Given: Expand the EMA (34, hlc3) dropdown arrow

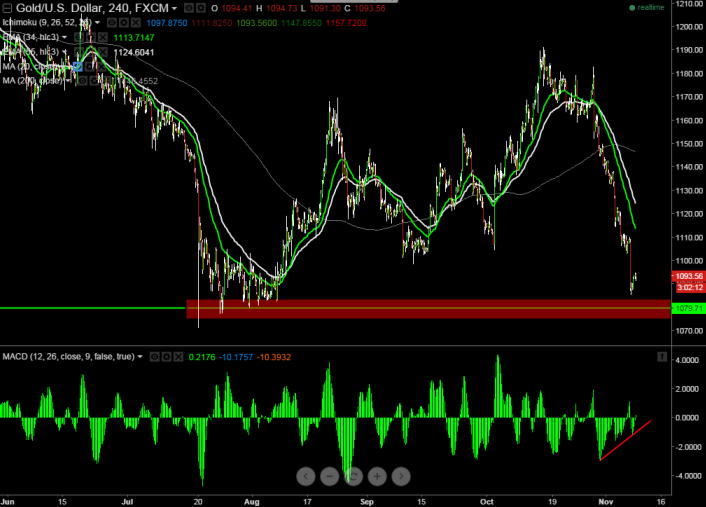Looking at the screenshot, I should pyautogui.click(x=64, y=37).
